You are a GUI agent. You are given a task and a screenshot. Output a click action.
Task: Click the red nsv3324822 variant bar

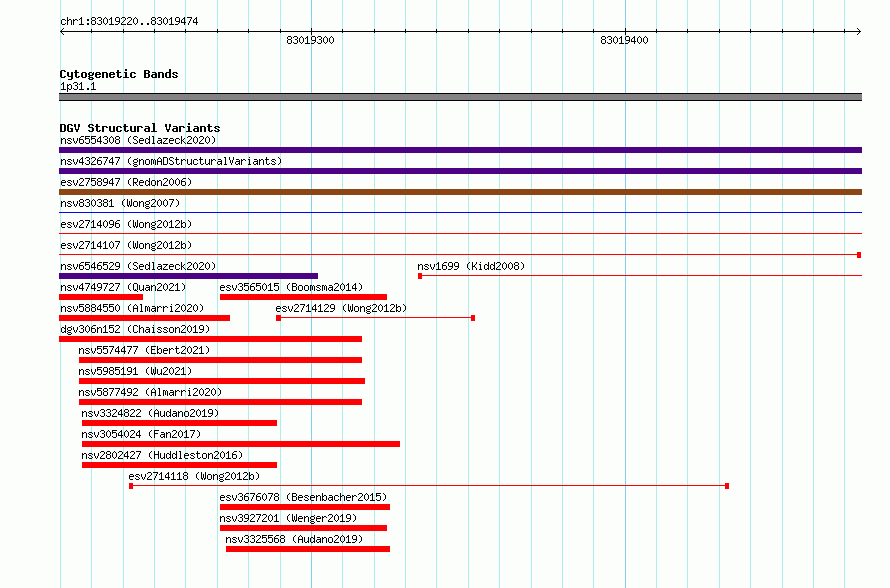point(179,423)
